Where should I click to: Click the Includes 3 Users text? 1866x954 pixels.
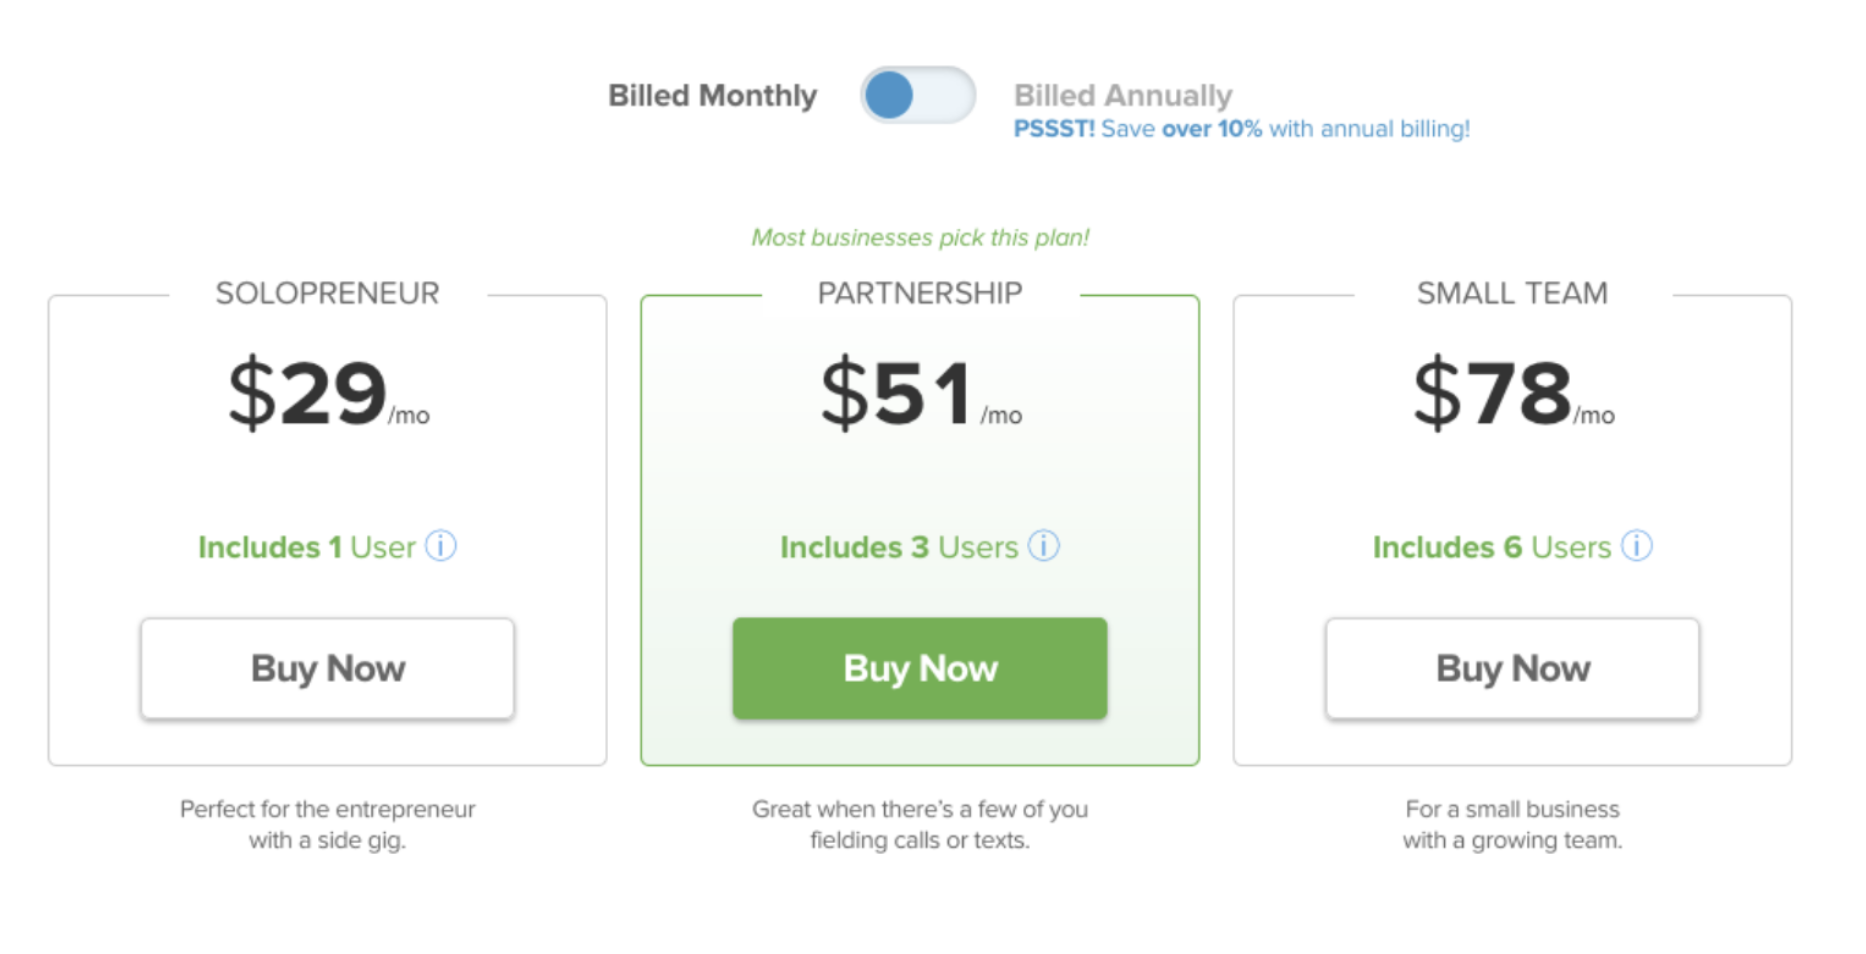pyautogui.click(x=898, y=547)
